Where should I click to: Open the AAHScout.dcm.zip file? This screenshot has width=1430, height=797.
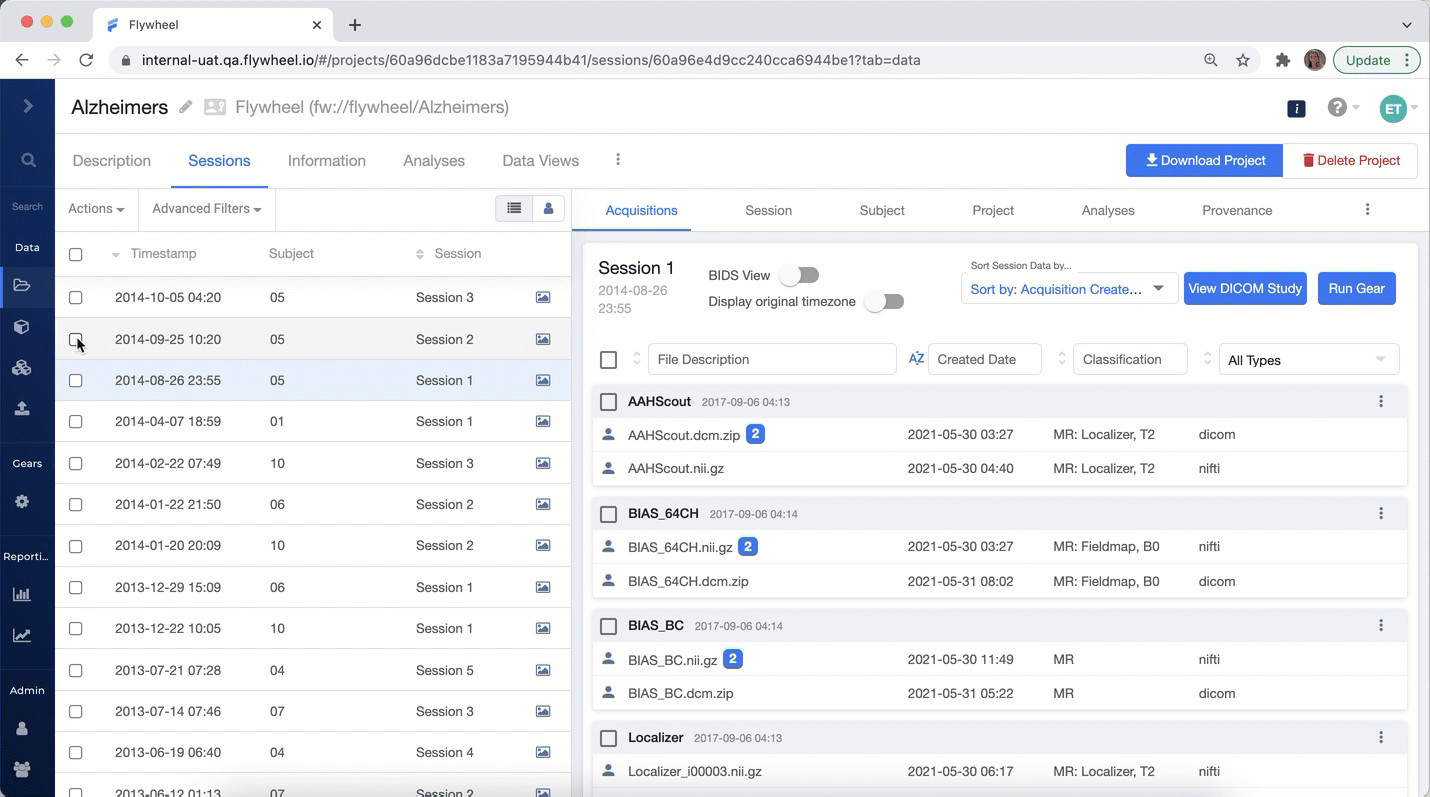683,435
